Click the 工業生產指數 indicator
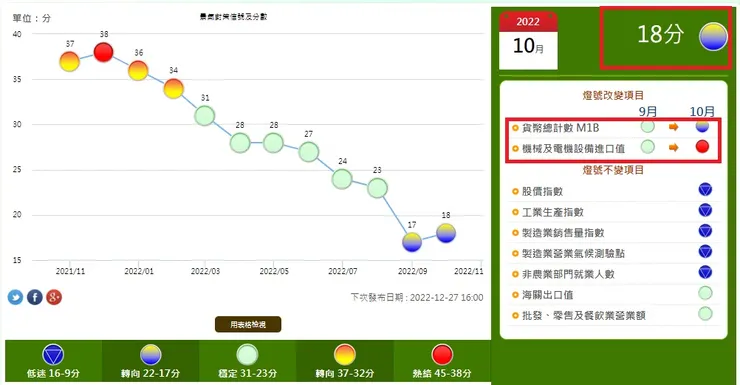Viewport: 740px width, 385px height. click(x=553, y=212)
